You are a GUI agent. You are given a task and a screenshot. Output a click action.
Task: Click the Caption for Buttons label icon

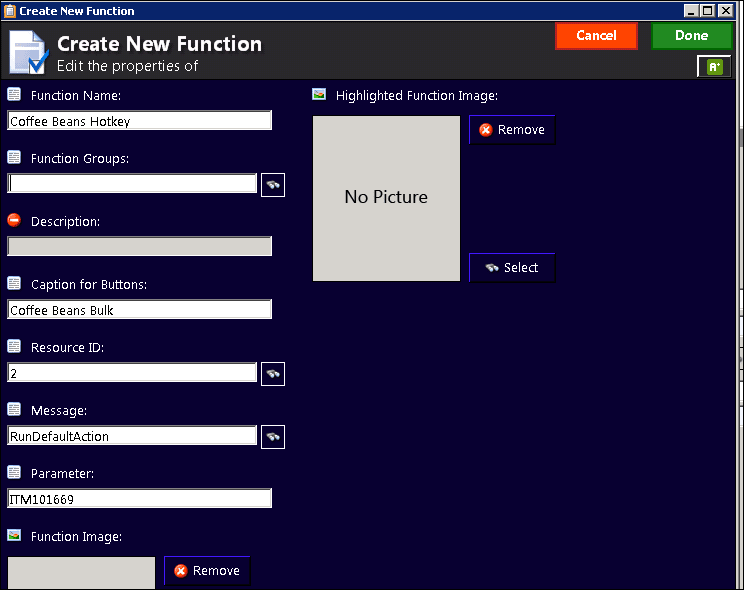[14, 283]
